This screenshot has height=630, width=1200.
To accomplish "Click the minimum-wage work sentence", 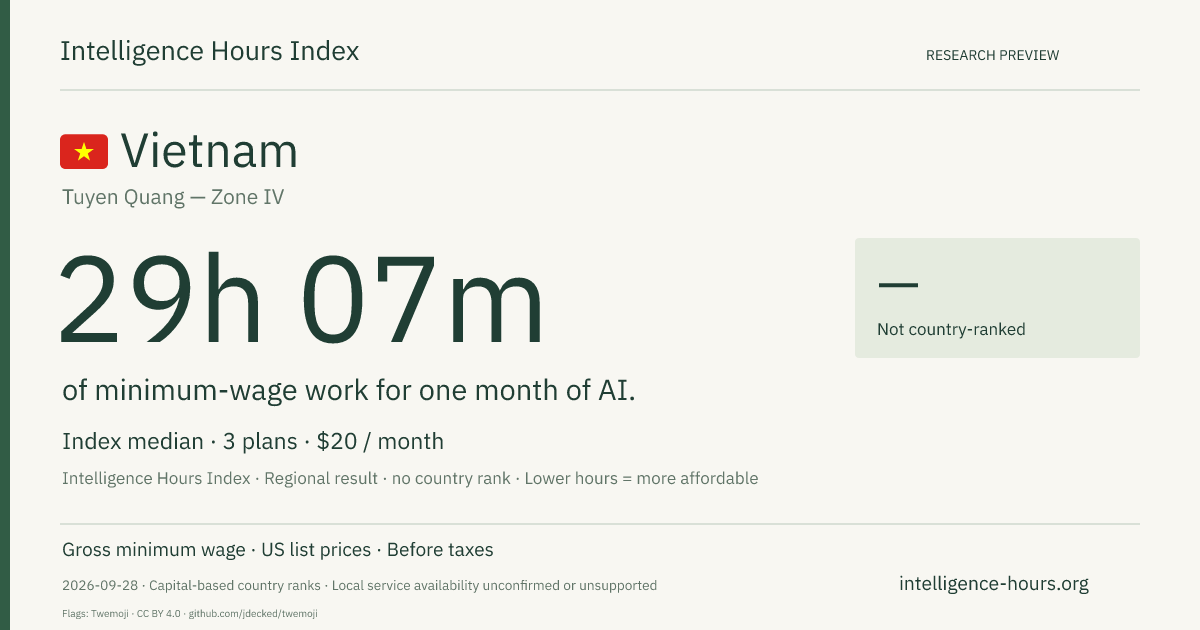I will coord(349,390).
